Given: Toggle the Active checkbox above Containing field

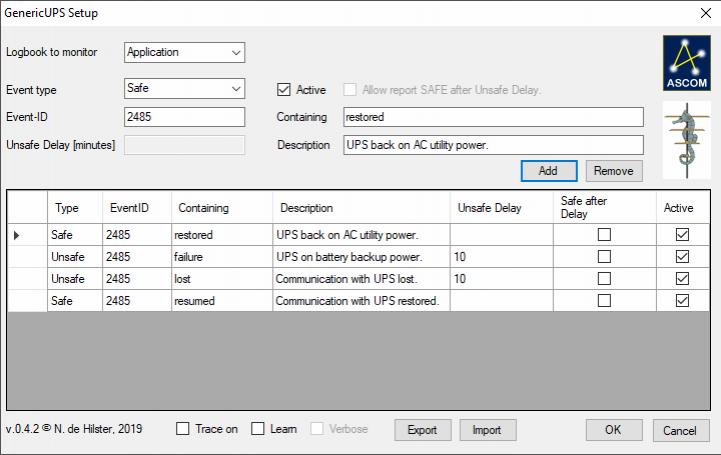Looking at the screenshot, I should tap(284, 90).
